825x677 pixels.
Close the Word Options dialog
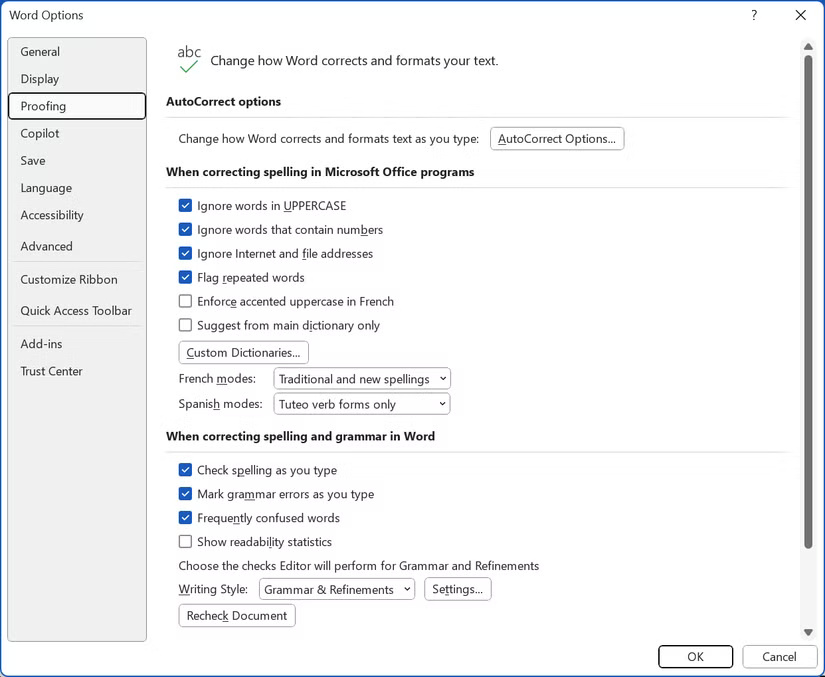click(x=800, y=15)
